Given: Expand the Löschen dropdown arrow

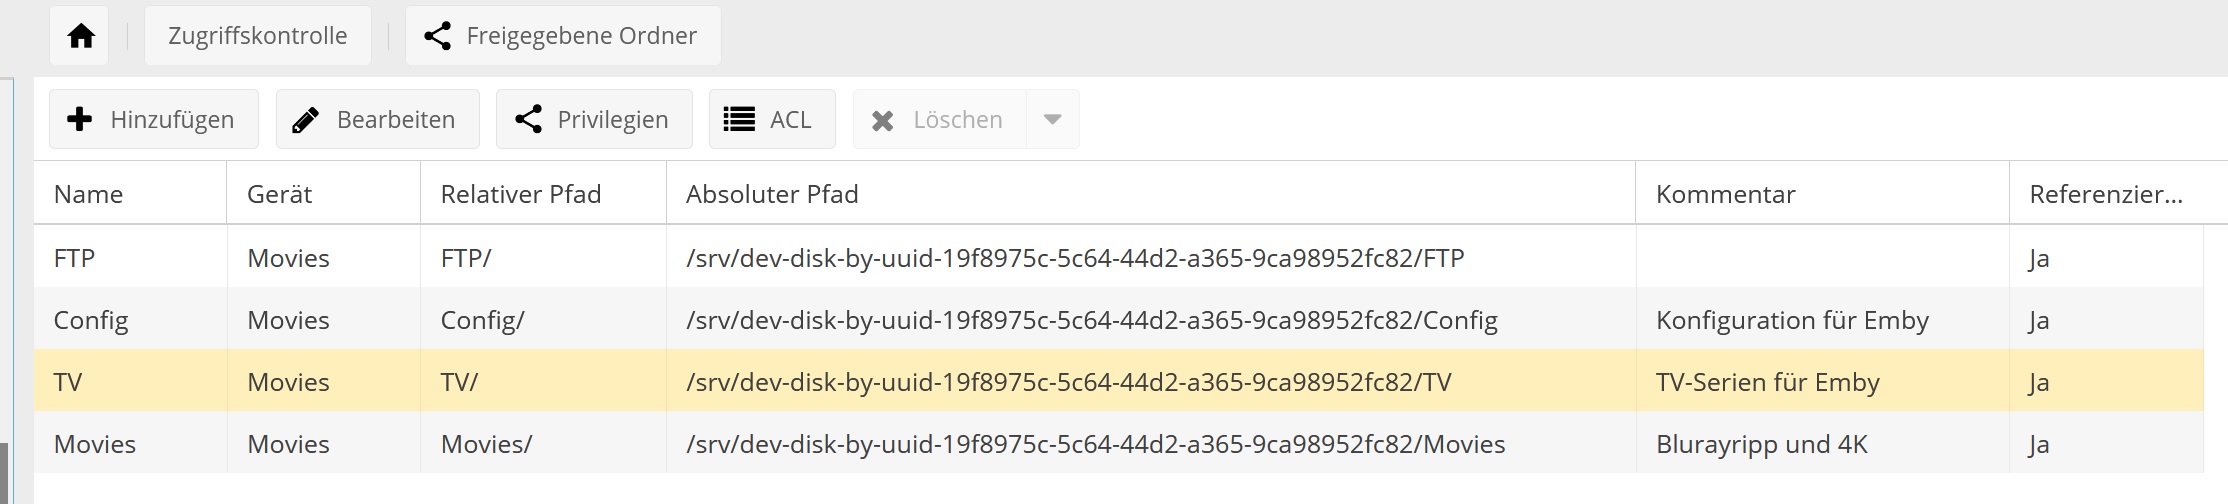Looking at the screenshot, I should pos(1052,119).
